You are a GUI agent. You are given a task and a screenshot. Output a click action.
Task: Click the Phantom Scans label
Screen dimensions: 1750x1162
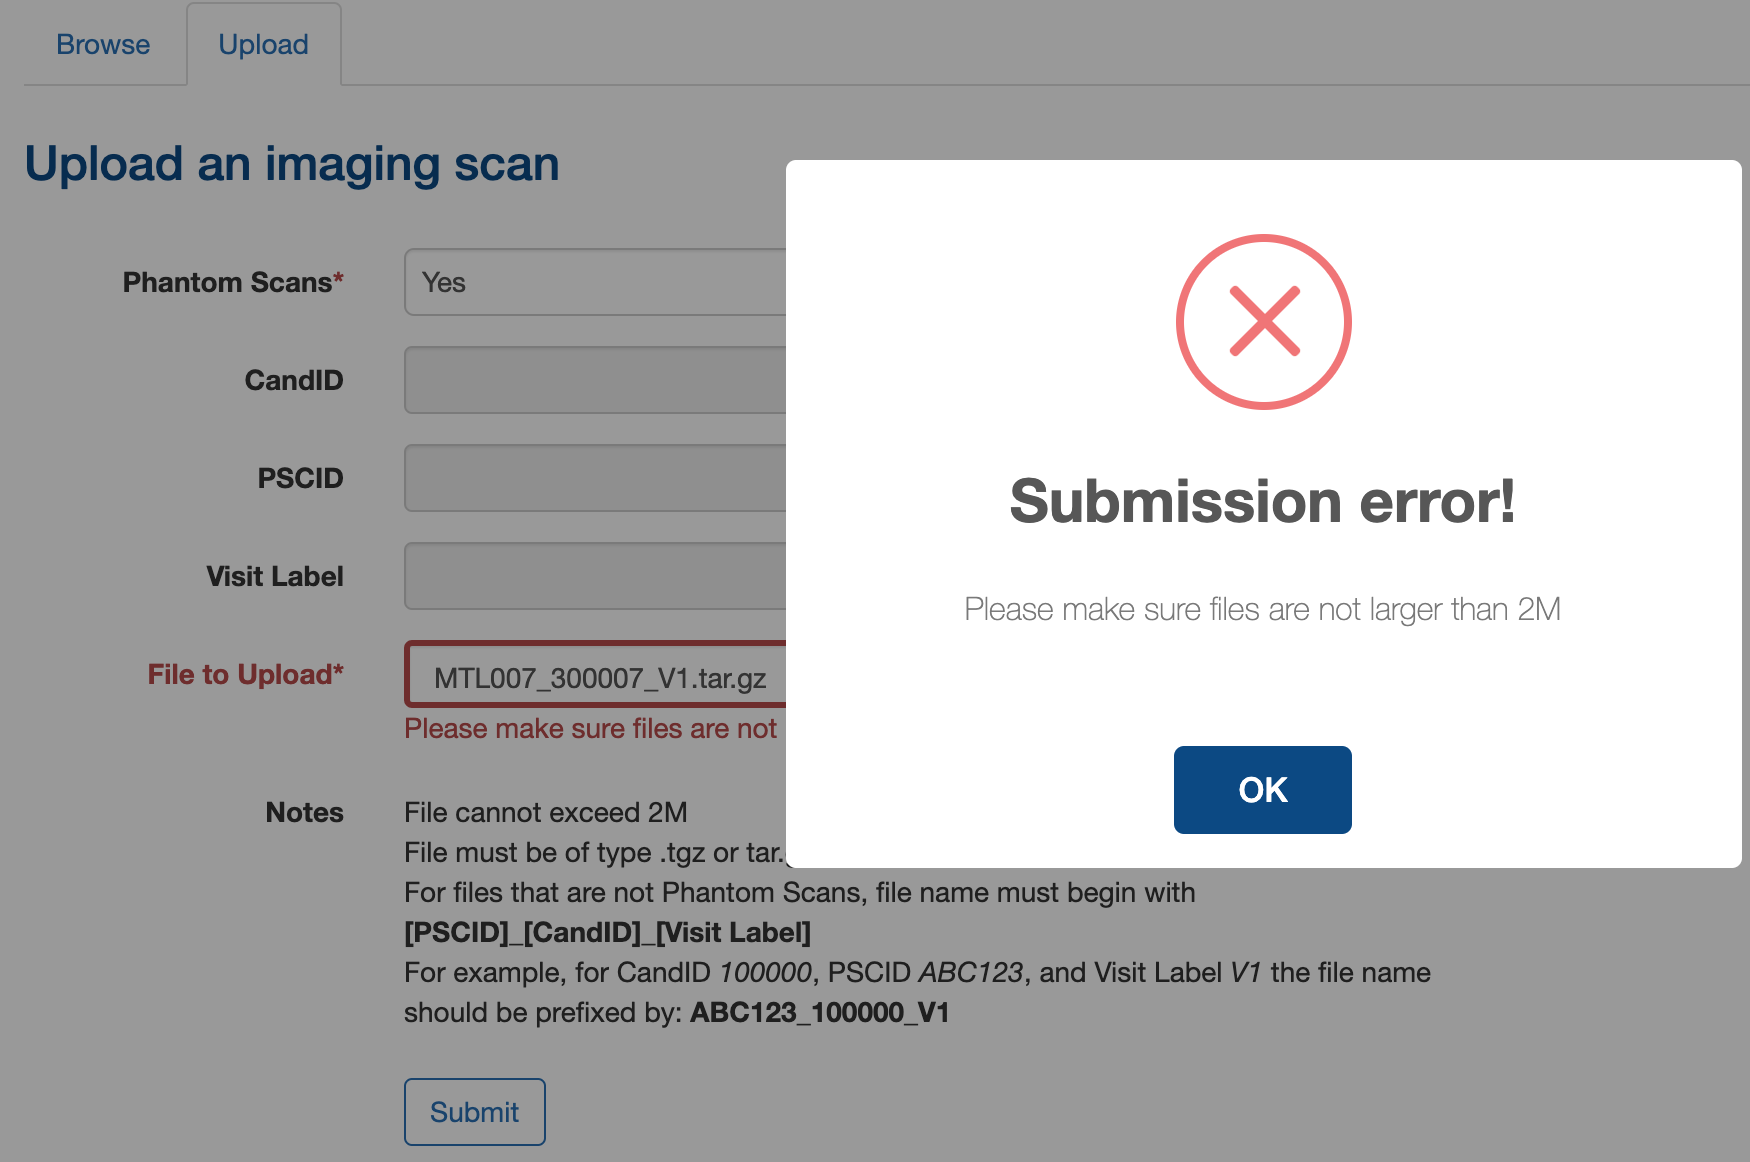click(233, 282)
